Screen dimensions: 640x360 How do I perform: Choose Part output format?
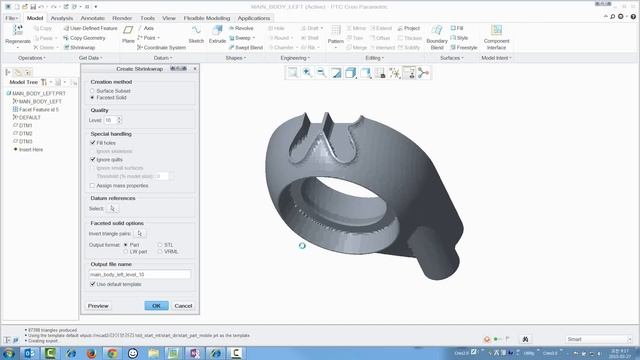(126, 245)
